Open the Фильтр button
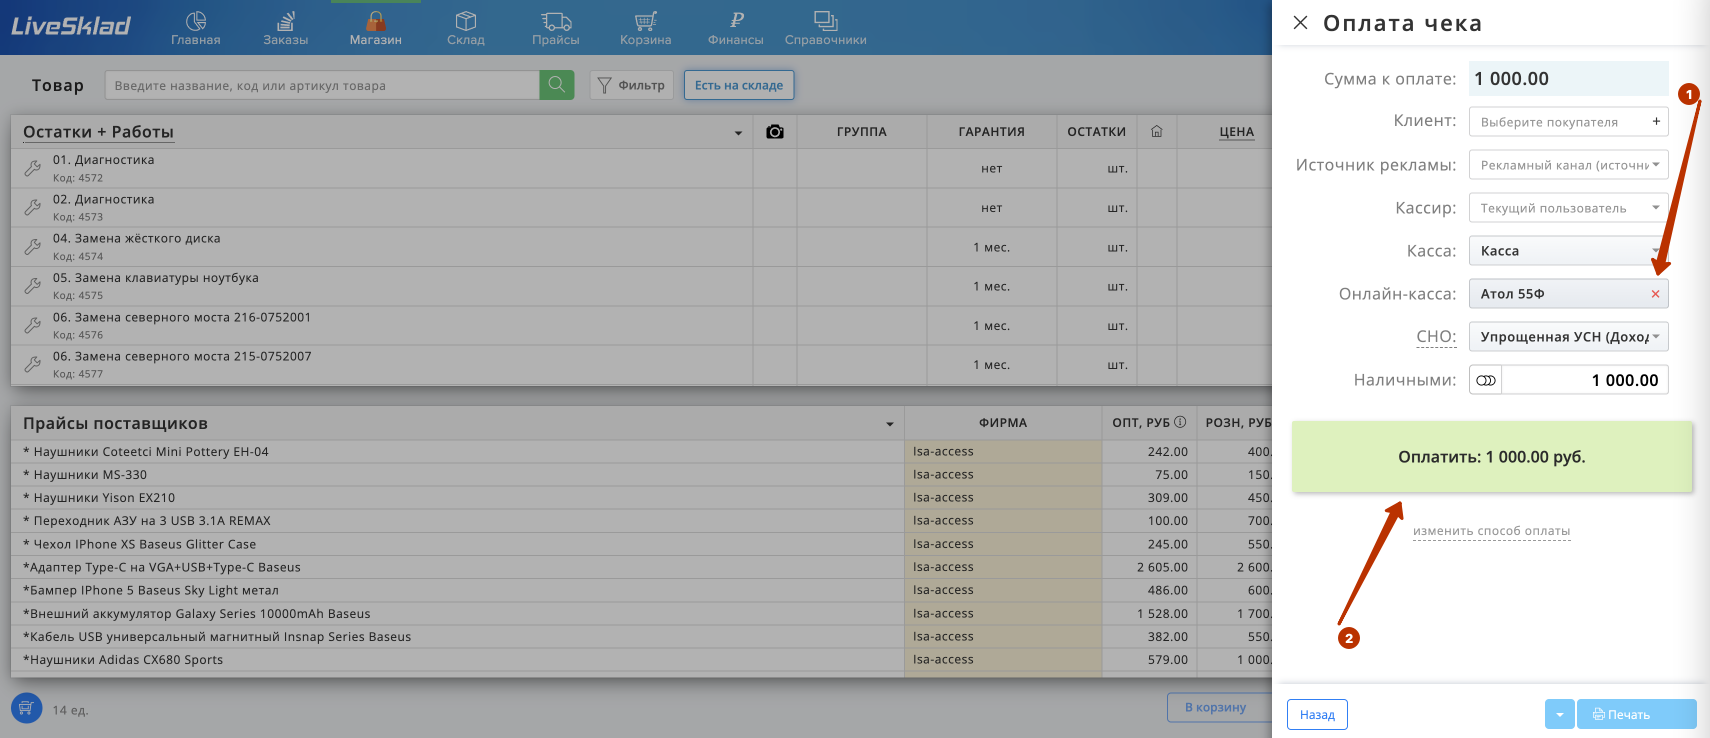 click(632, 85)
